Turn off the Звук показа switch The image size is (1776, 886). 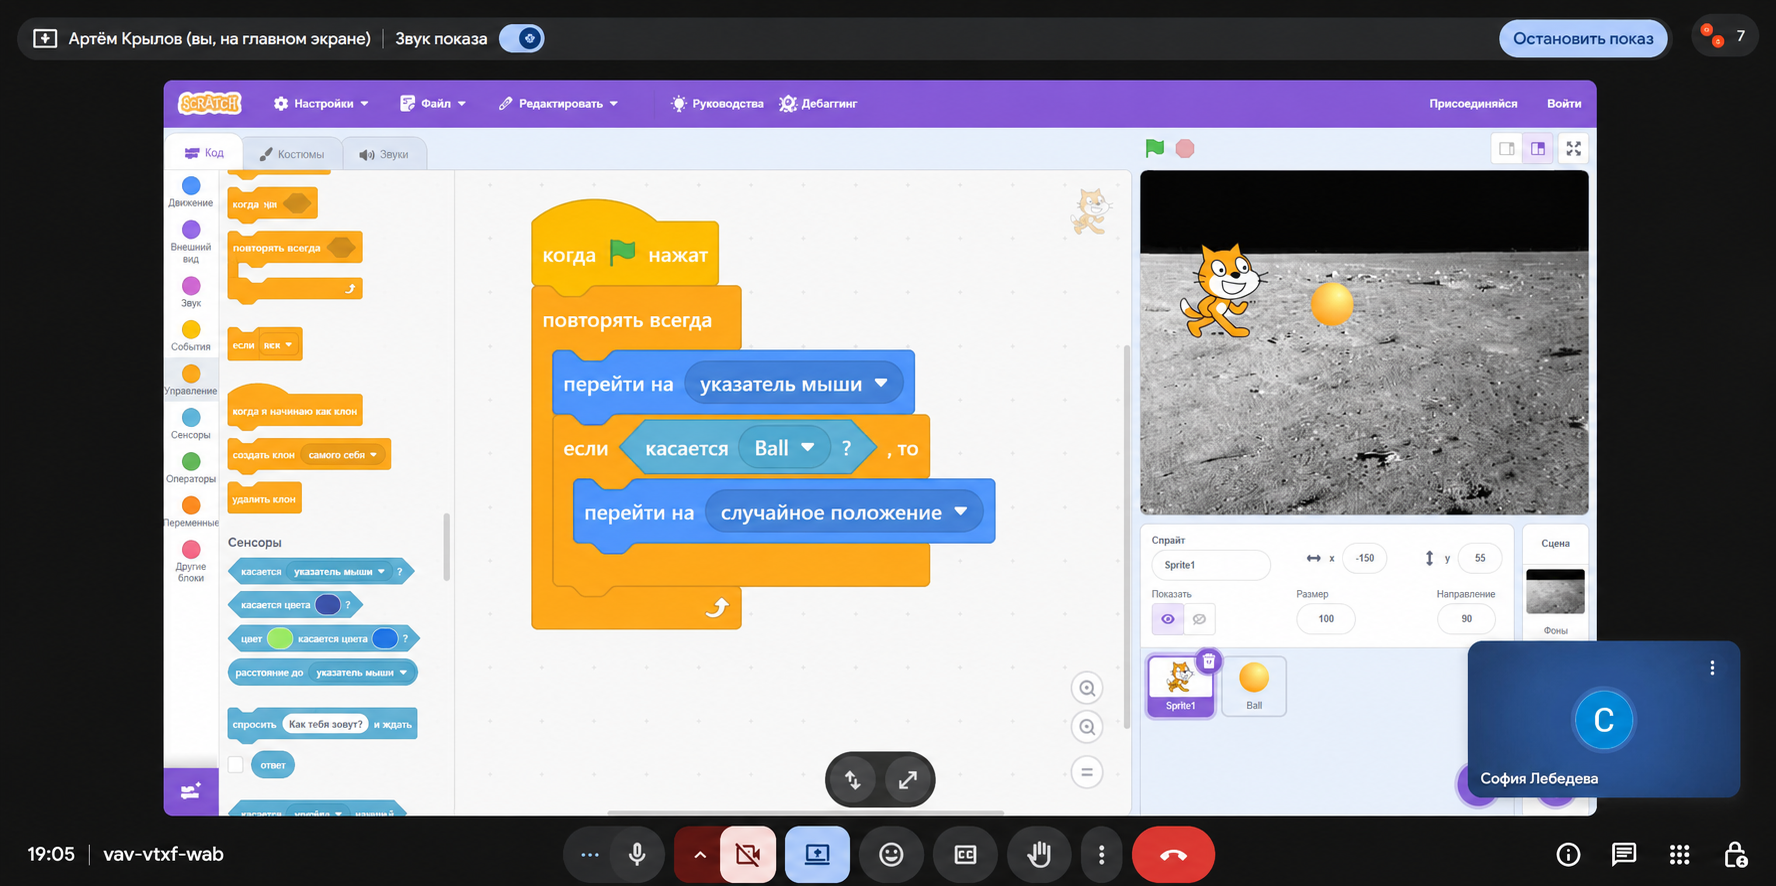click(521, 38)
